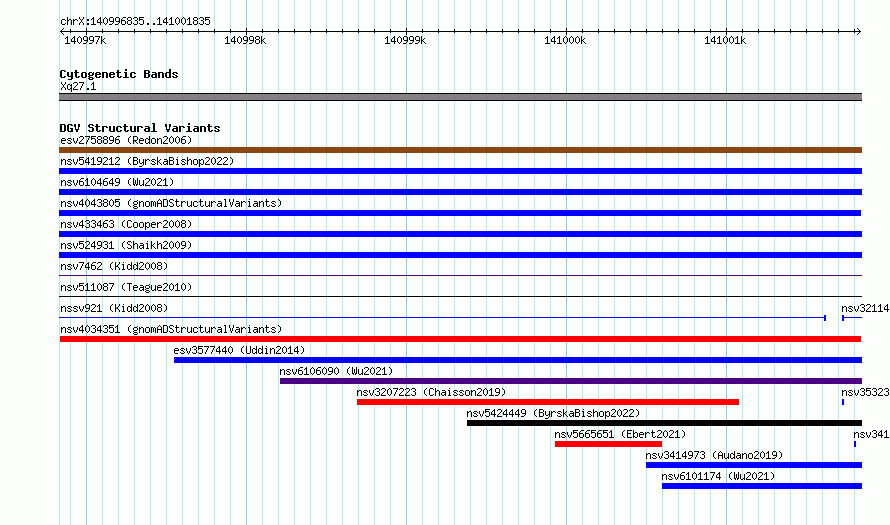Select the 140998k ruler tick label
This screenshot has height=525, width=890.
point(245,40)
